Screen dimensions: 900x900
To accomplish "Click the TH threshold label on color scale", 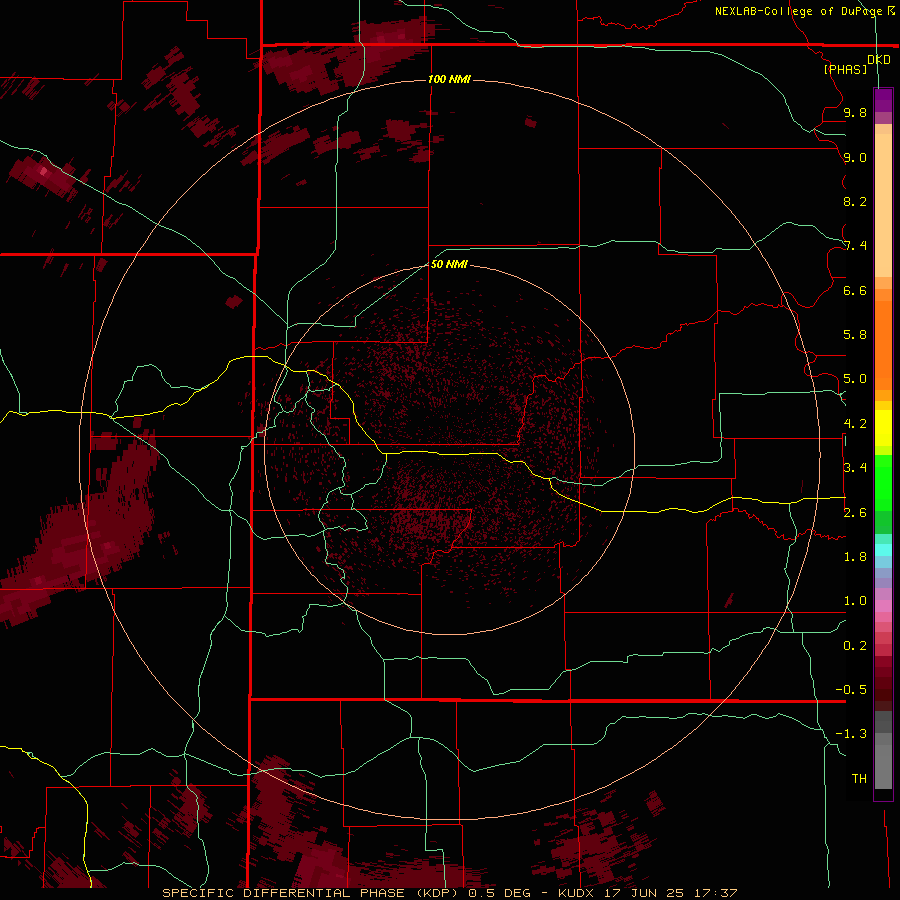I will coord(859,778).
